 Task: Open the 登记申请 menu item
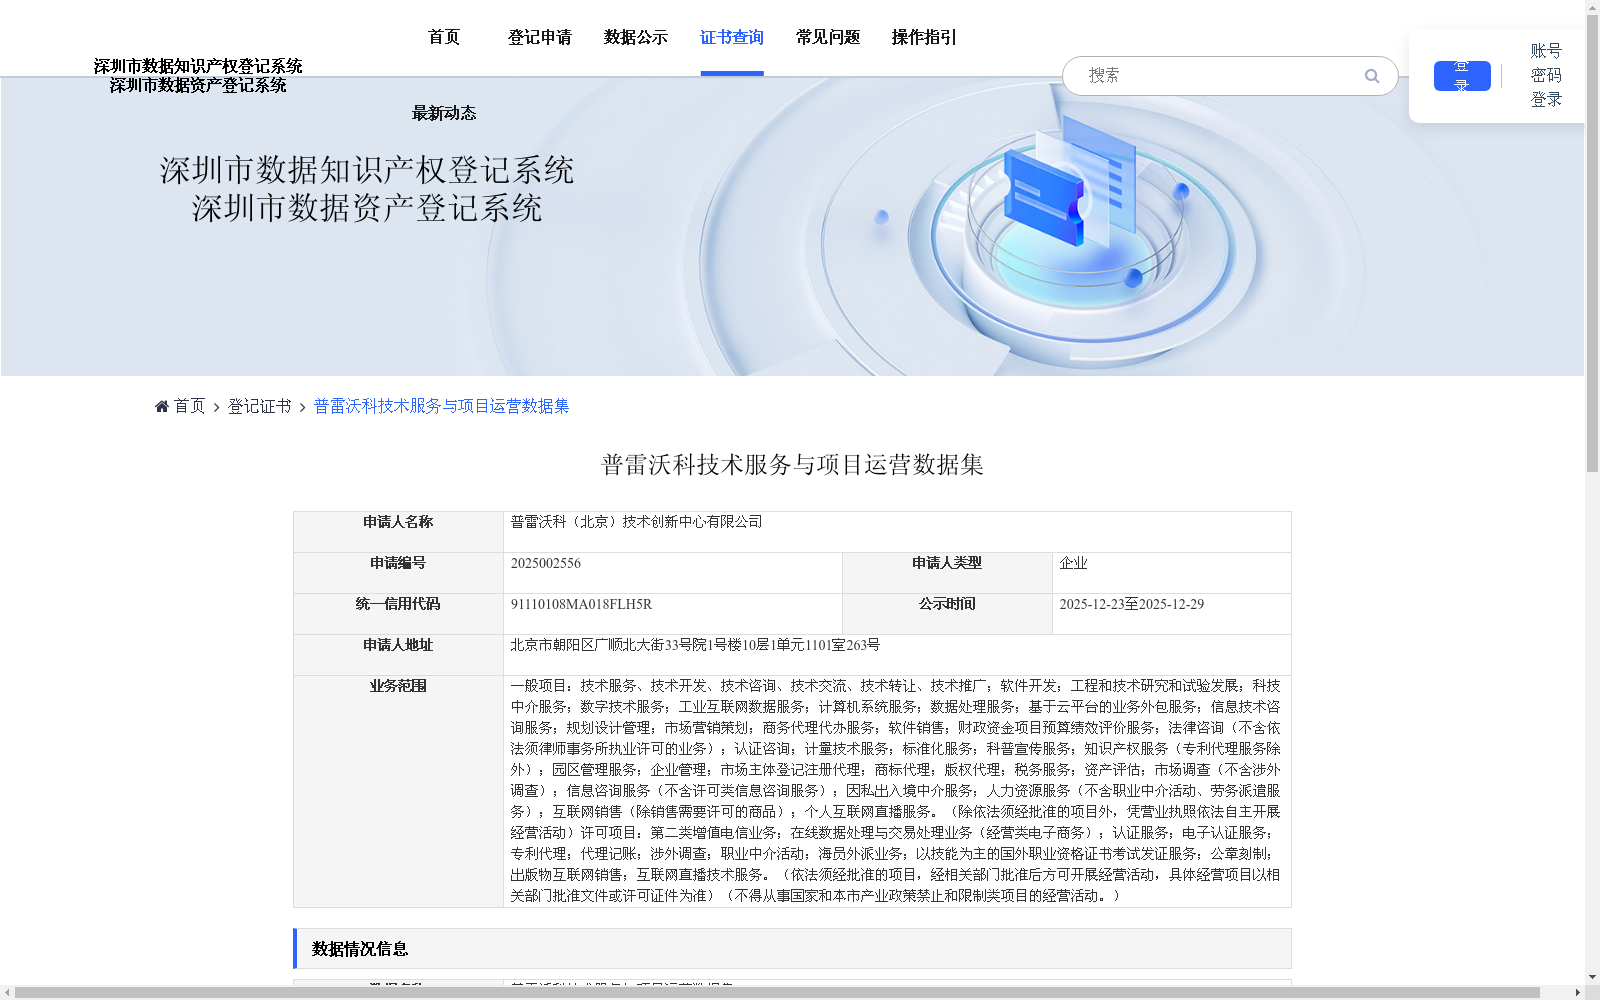tap(540, 37)
